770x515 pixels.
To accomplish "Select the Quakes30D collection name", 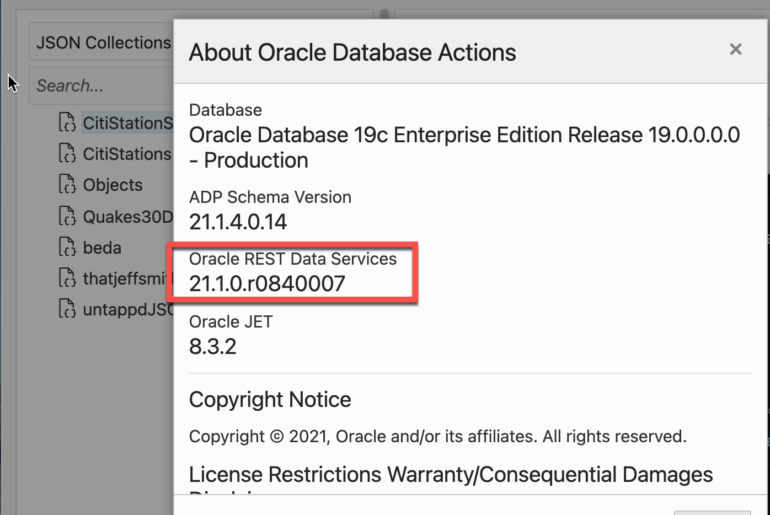I will point(128,217).
